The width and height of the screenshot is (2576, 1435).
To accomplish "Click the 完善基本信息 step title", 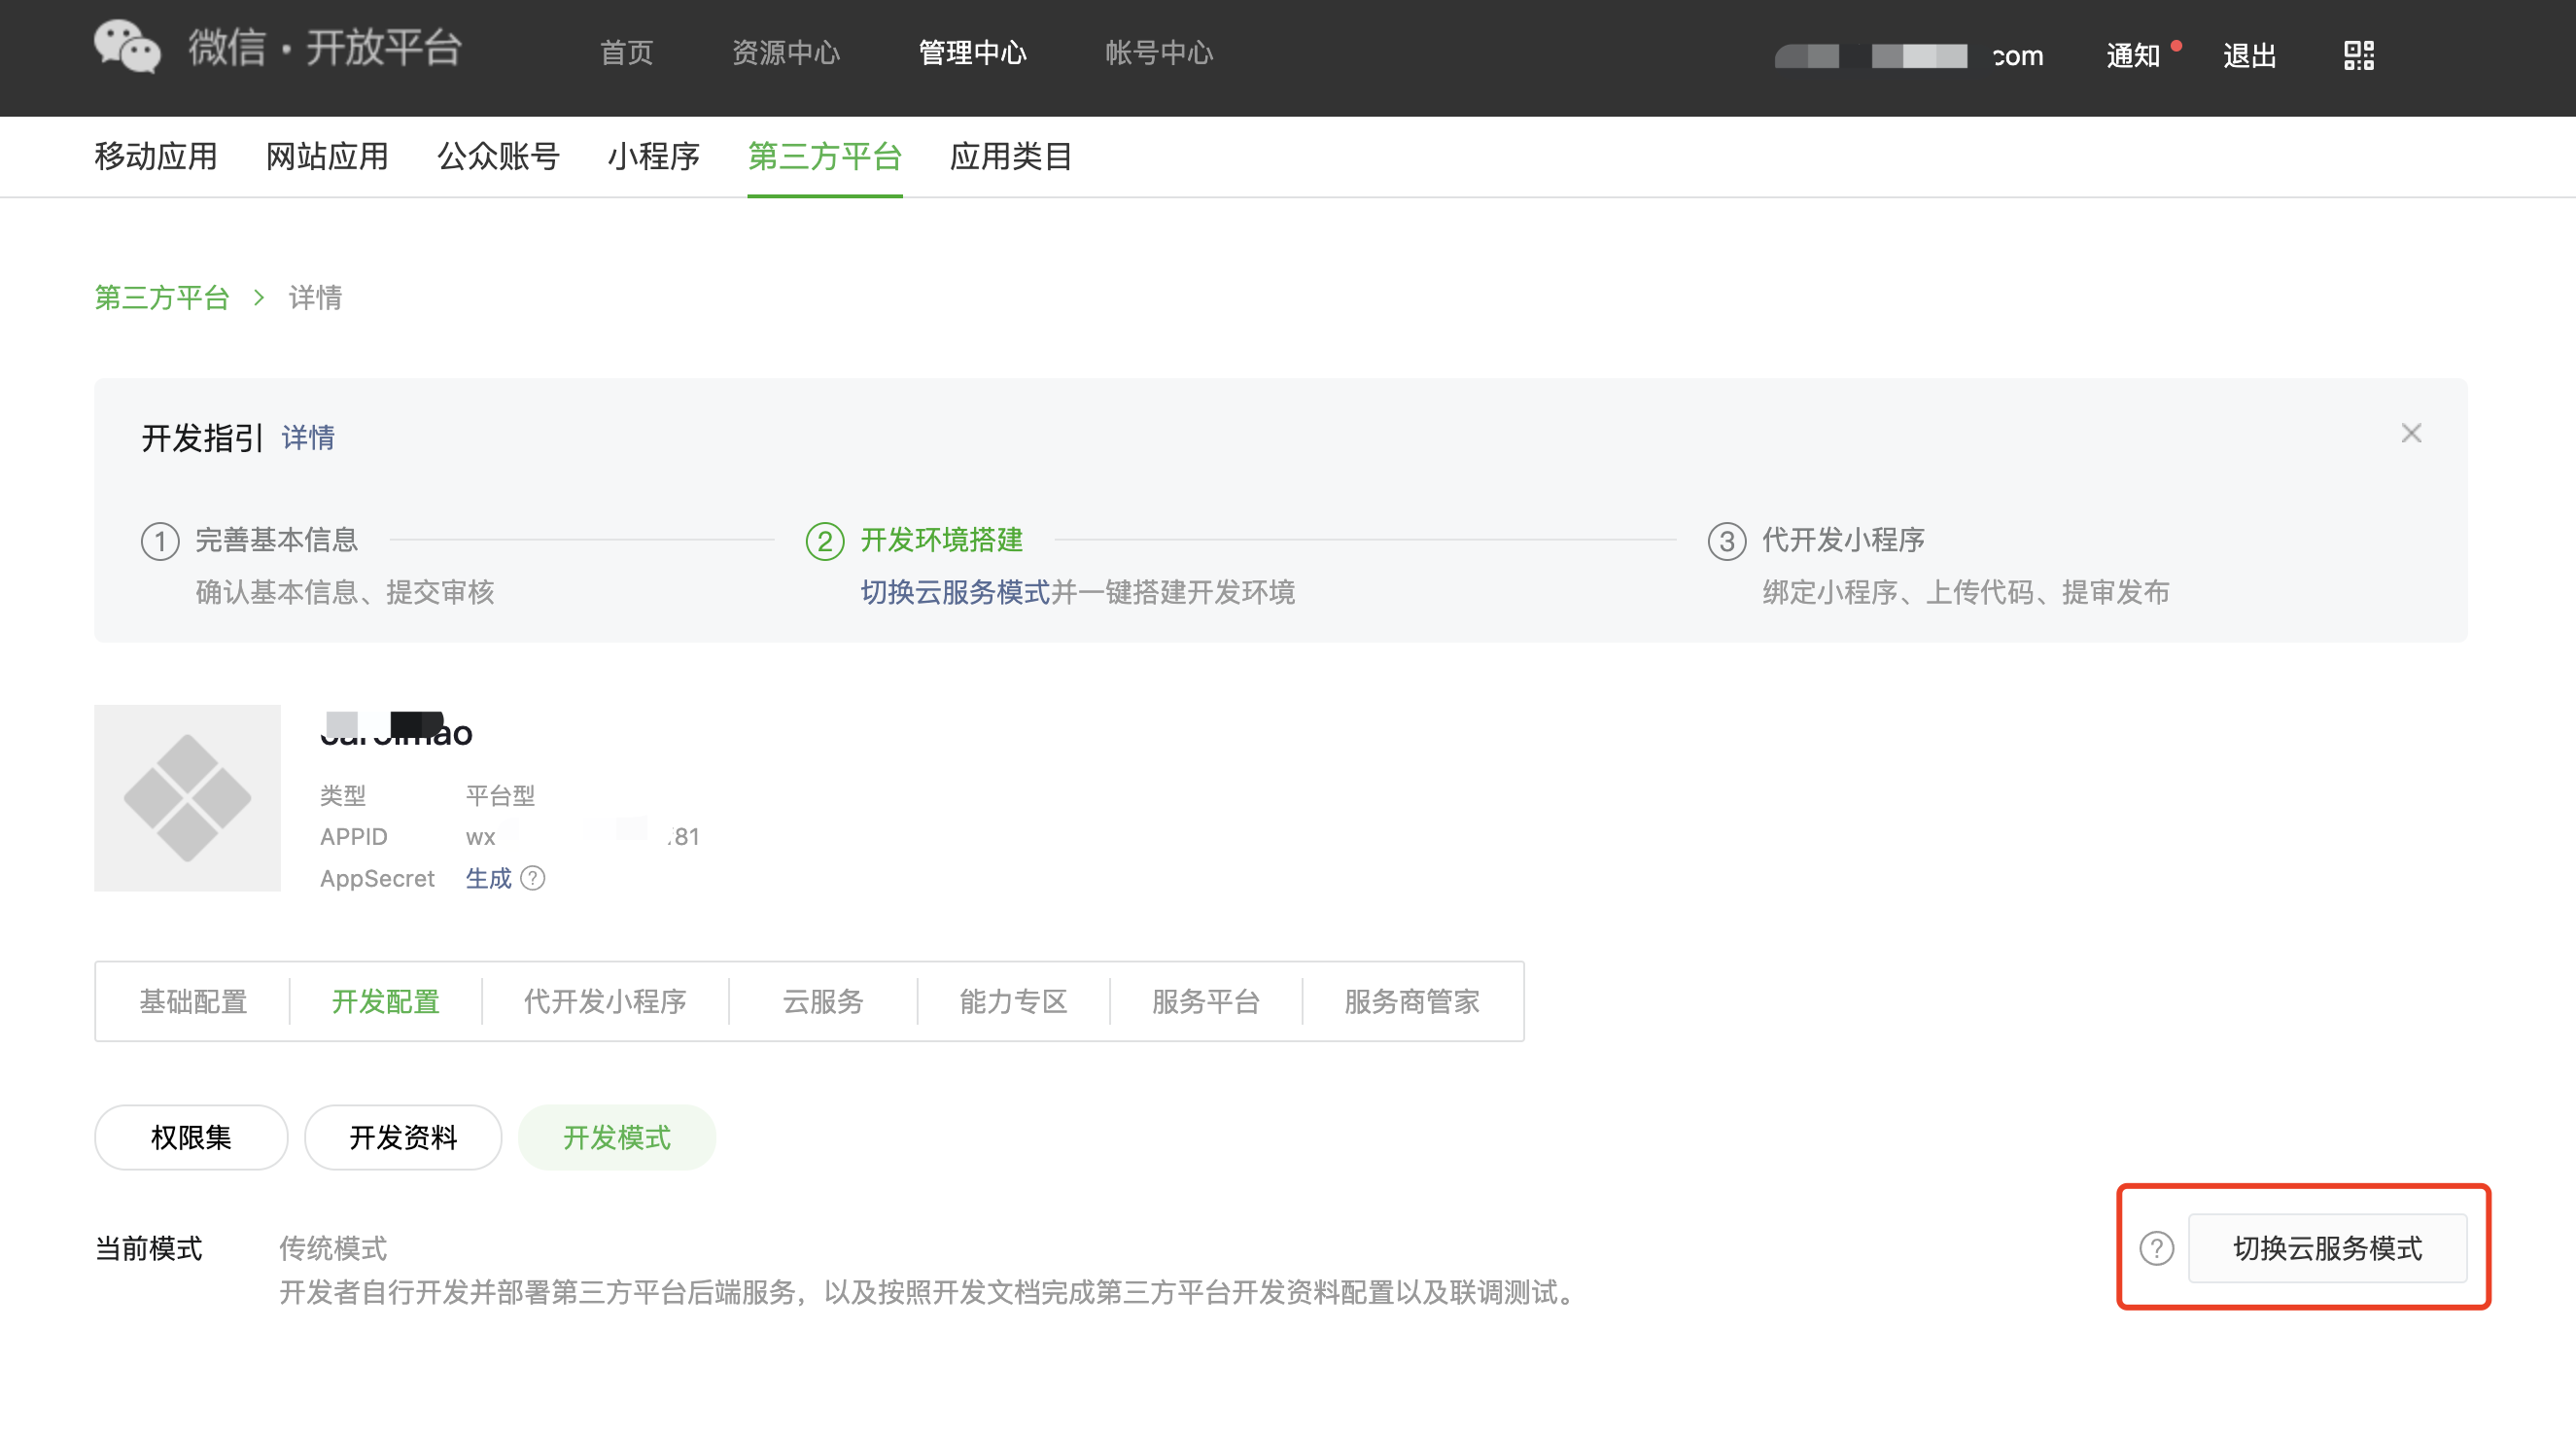I will tap(277, 540).
